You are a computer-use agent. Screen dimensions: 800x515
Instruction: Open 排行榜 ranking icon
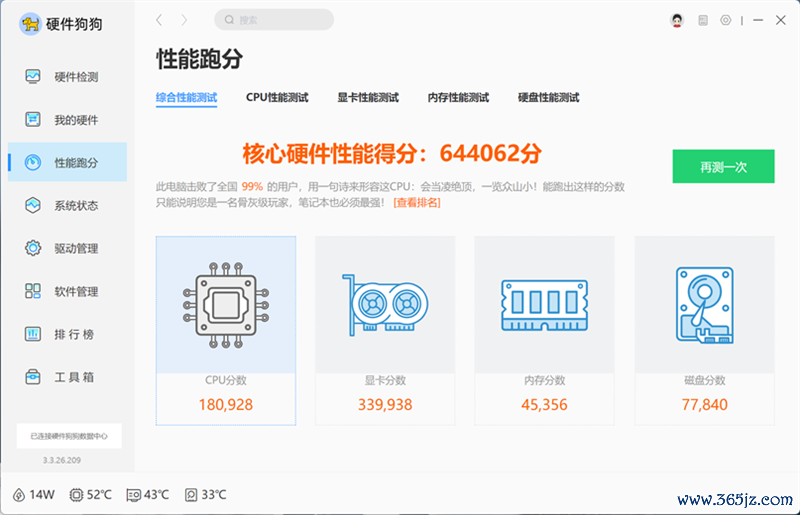tap(33, 334)
